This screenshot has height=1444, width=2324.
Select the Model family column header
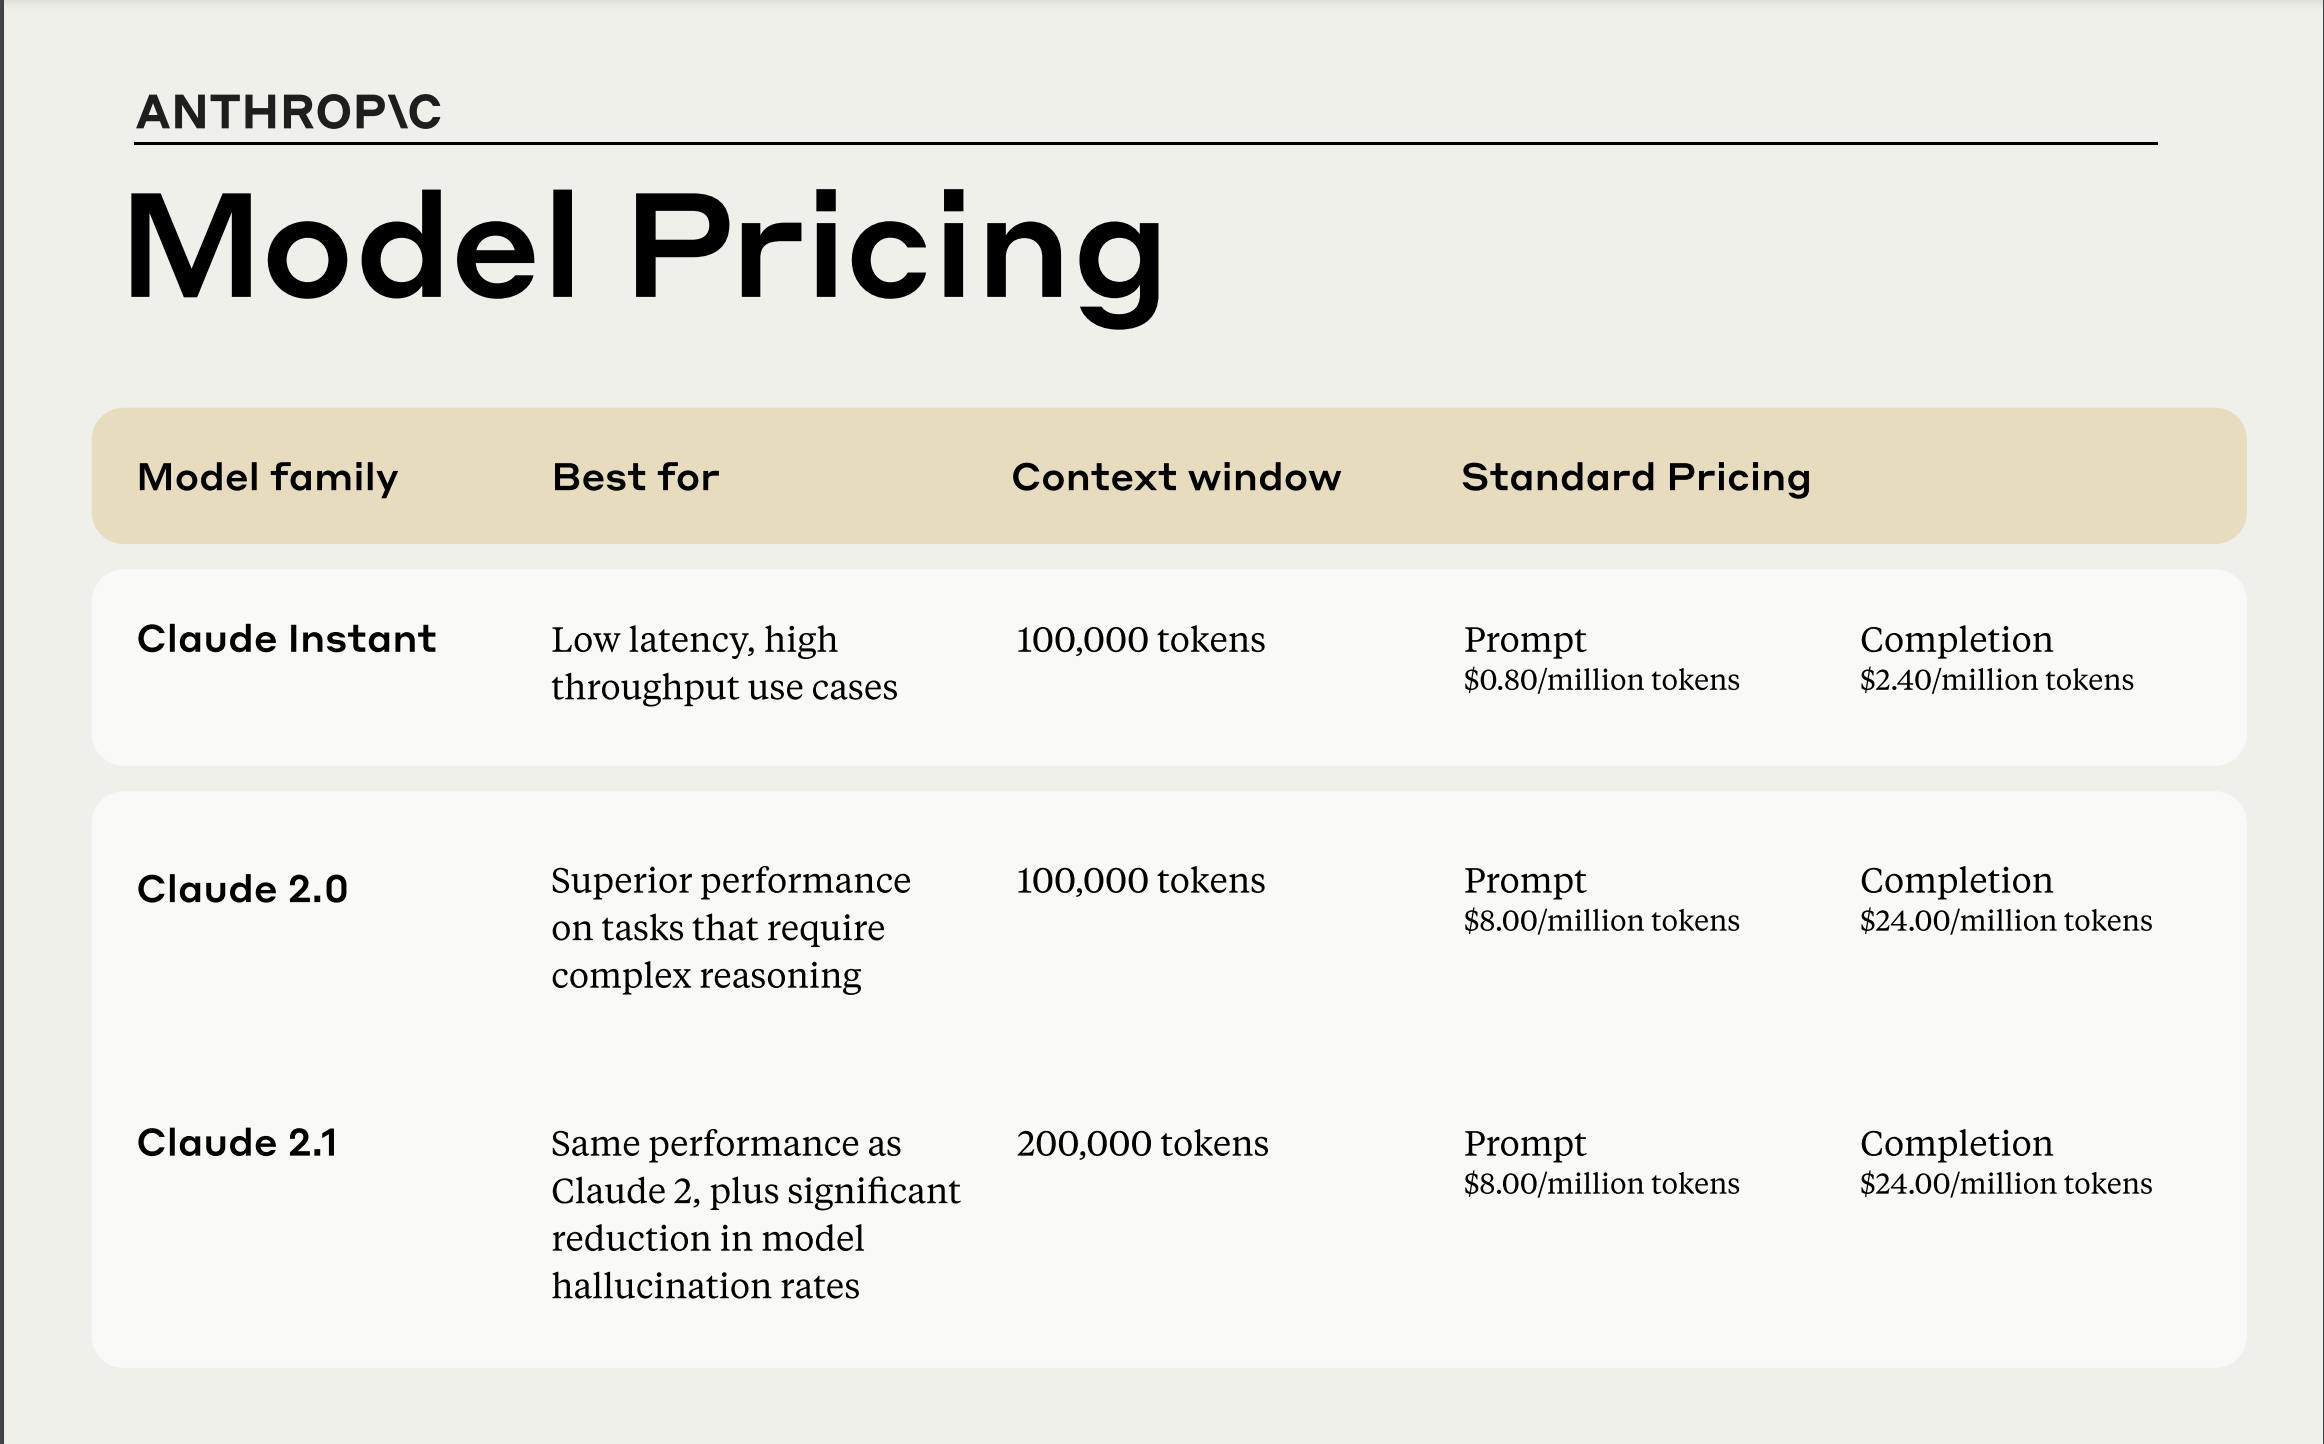(267, 477)
